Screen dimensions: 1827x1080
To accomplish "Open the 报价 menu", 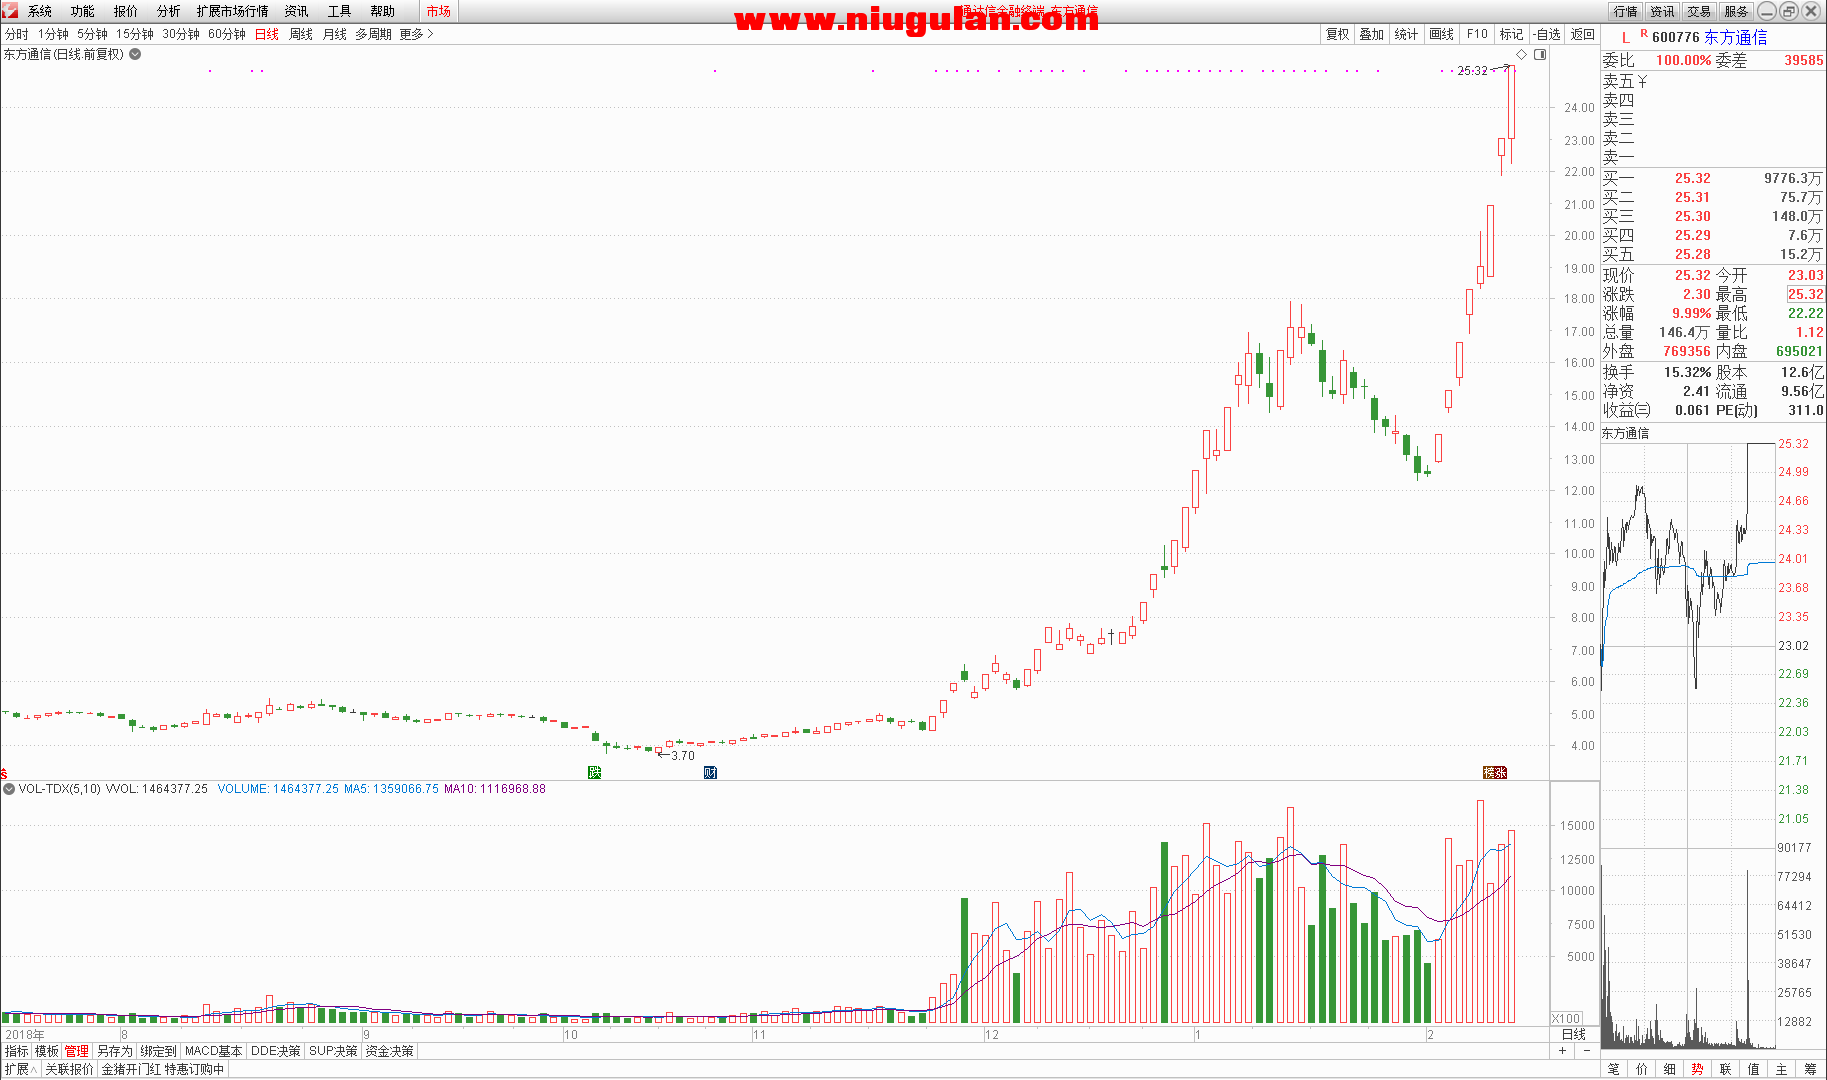I will point(126,11).
